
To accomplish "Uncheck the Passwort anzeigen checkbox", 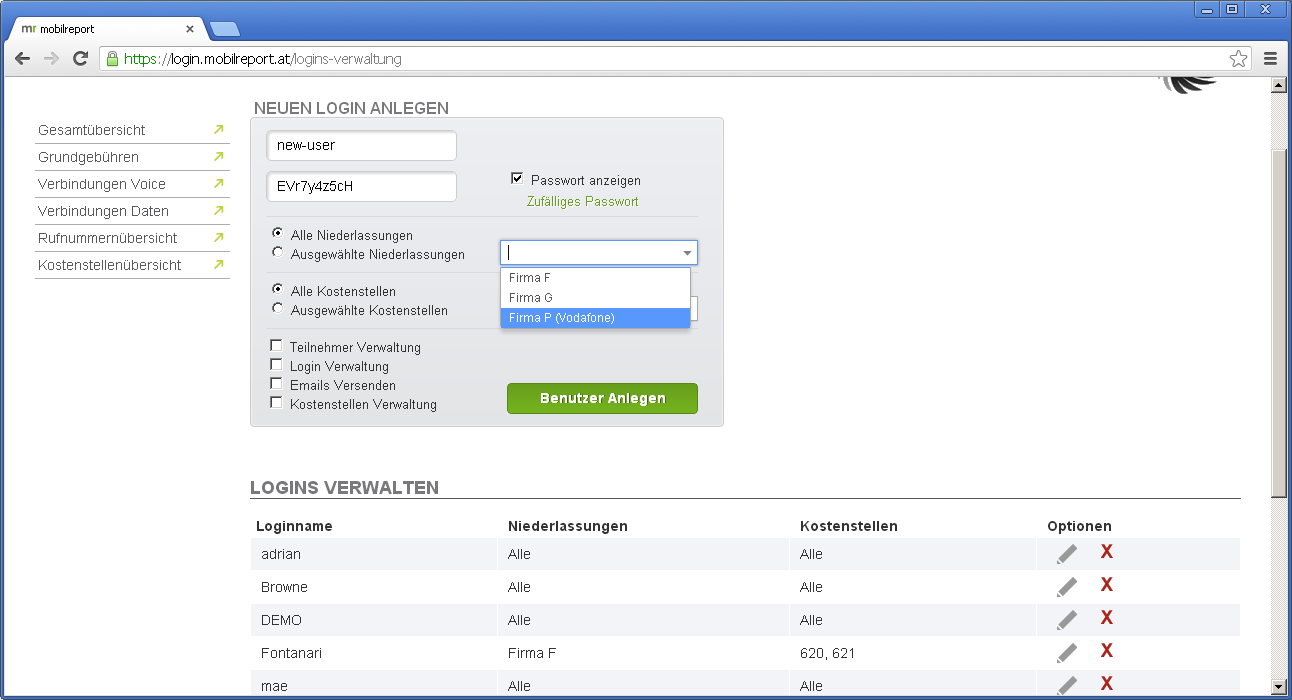I will [x=517, y=179].
